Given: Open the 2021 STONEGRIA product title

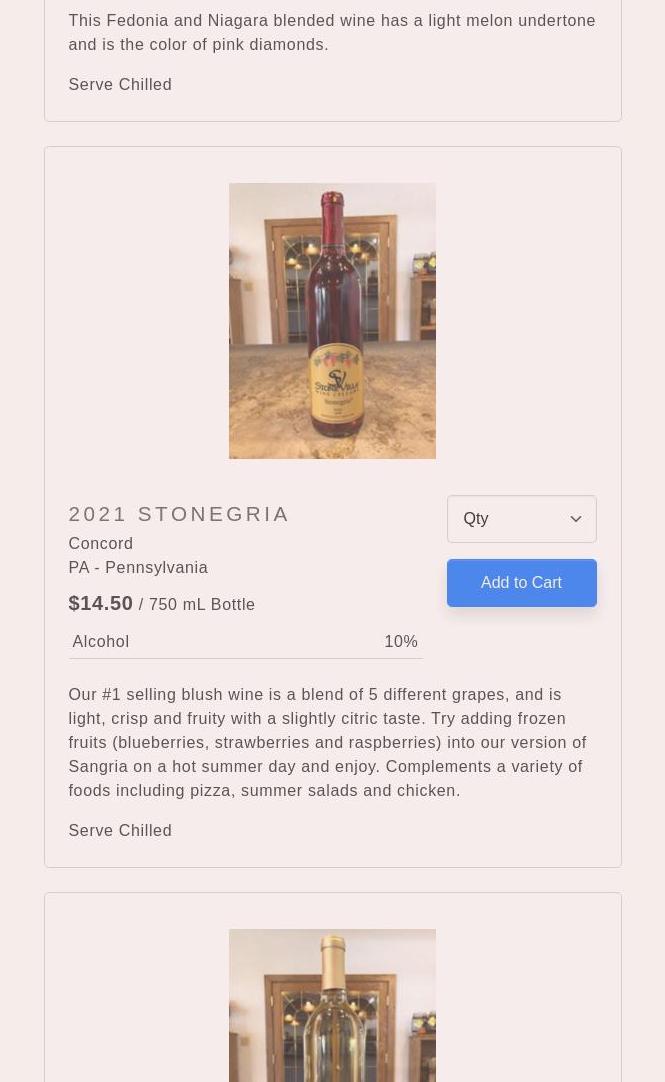Looking at the screenshot, I should click(x=179, y=514).
